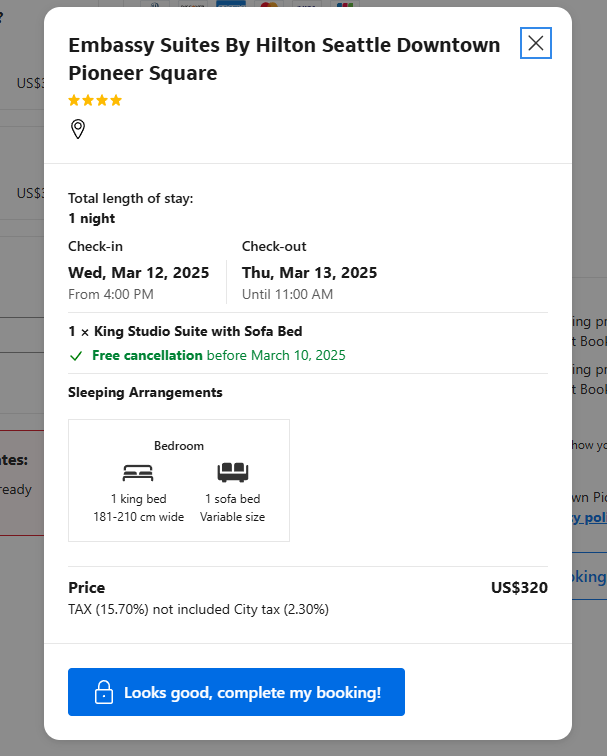Viewport: 607px width, 756px height.
Task: Click the Free cancellation text
Action: (147, 356)
